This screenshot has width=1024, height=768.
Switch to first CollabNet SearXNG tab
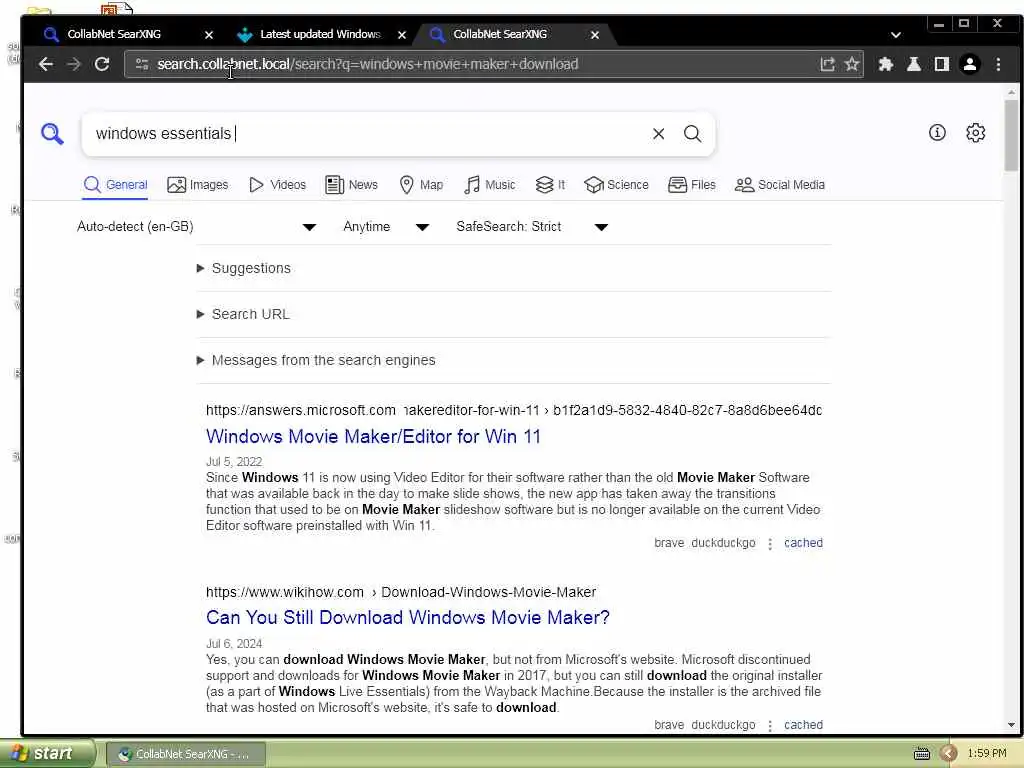point(114,34)
